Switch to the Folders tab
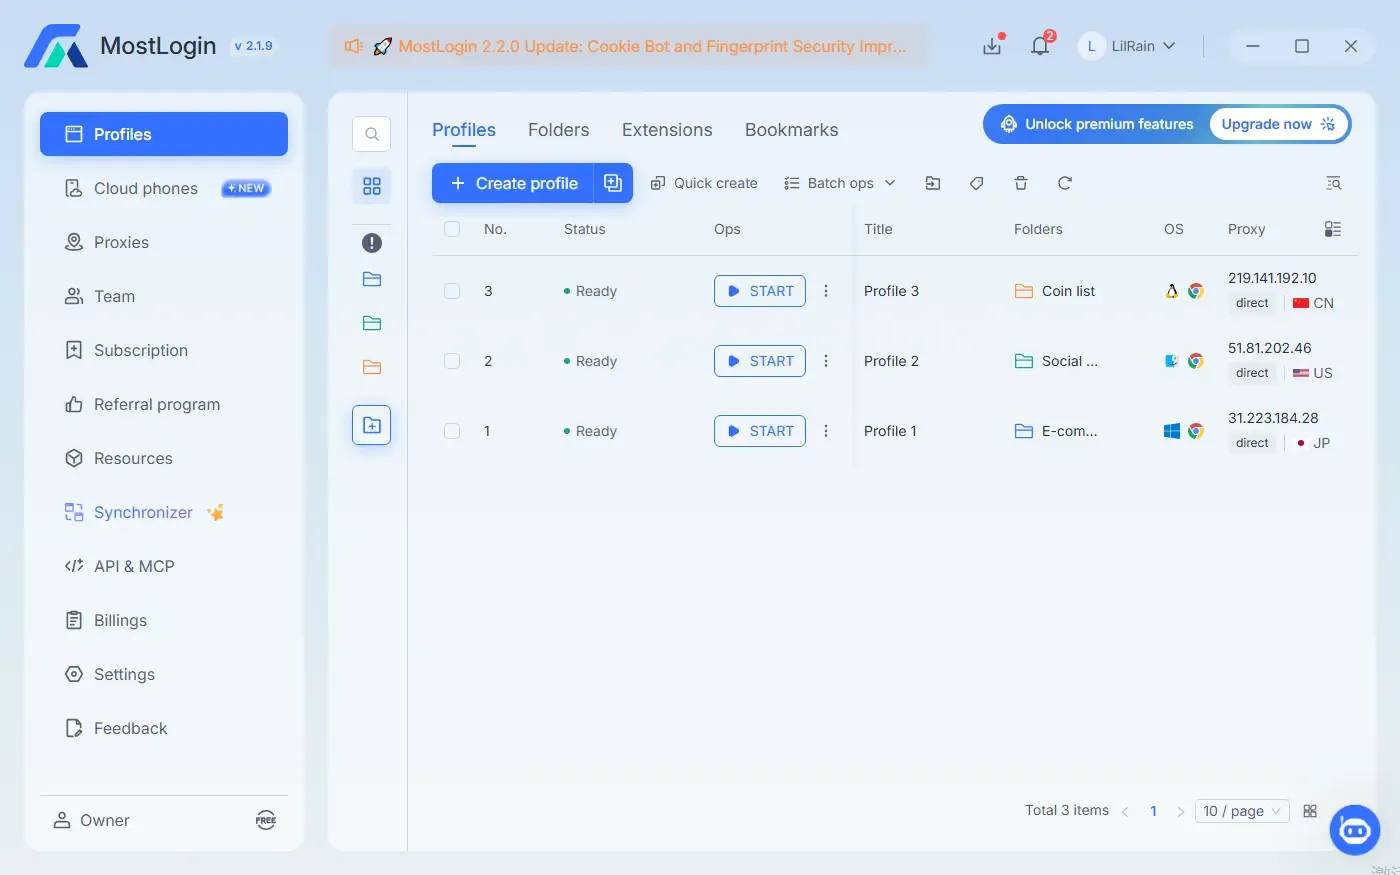1400x875 pixels. pos(559,130)
